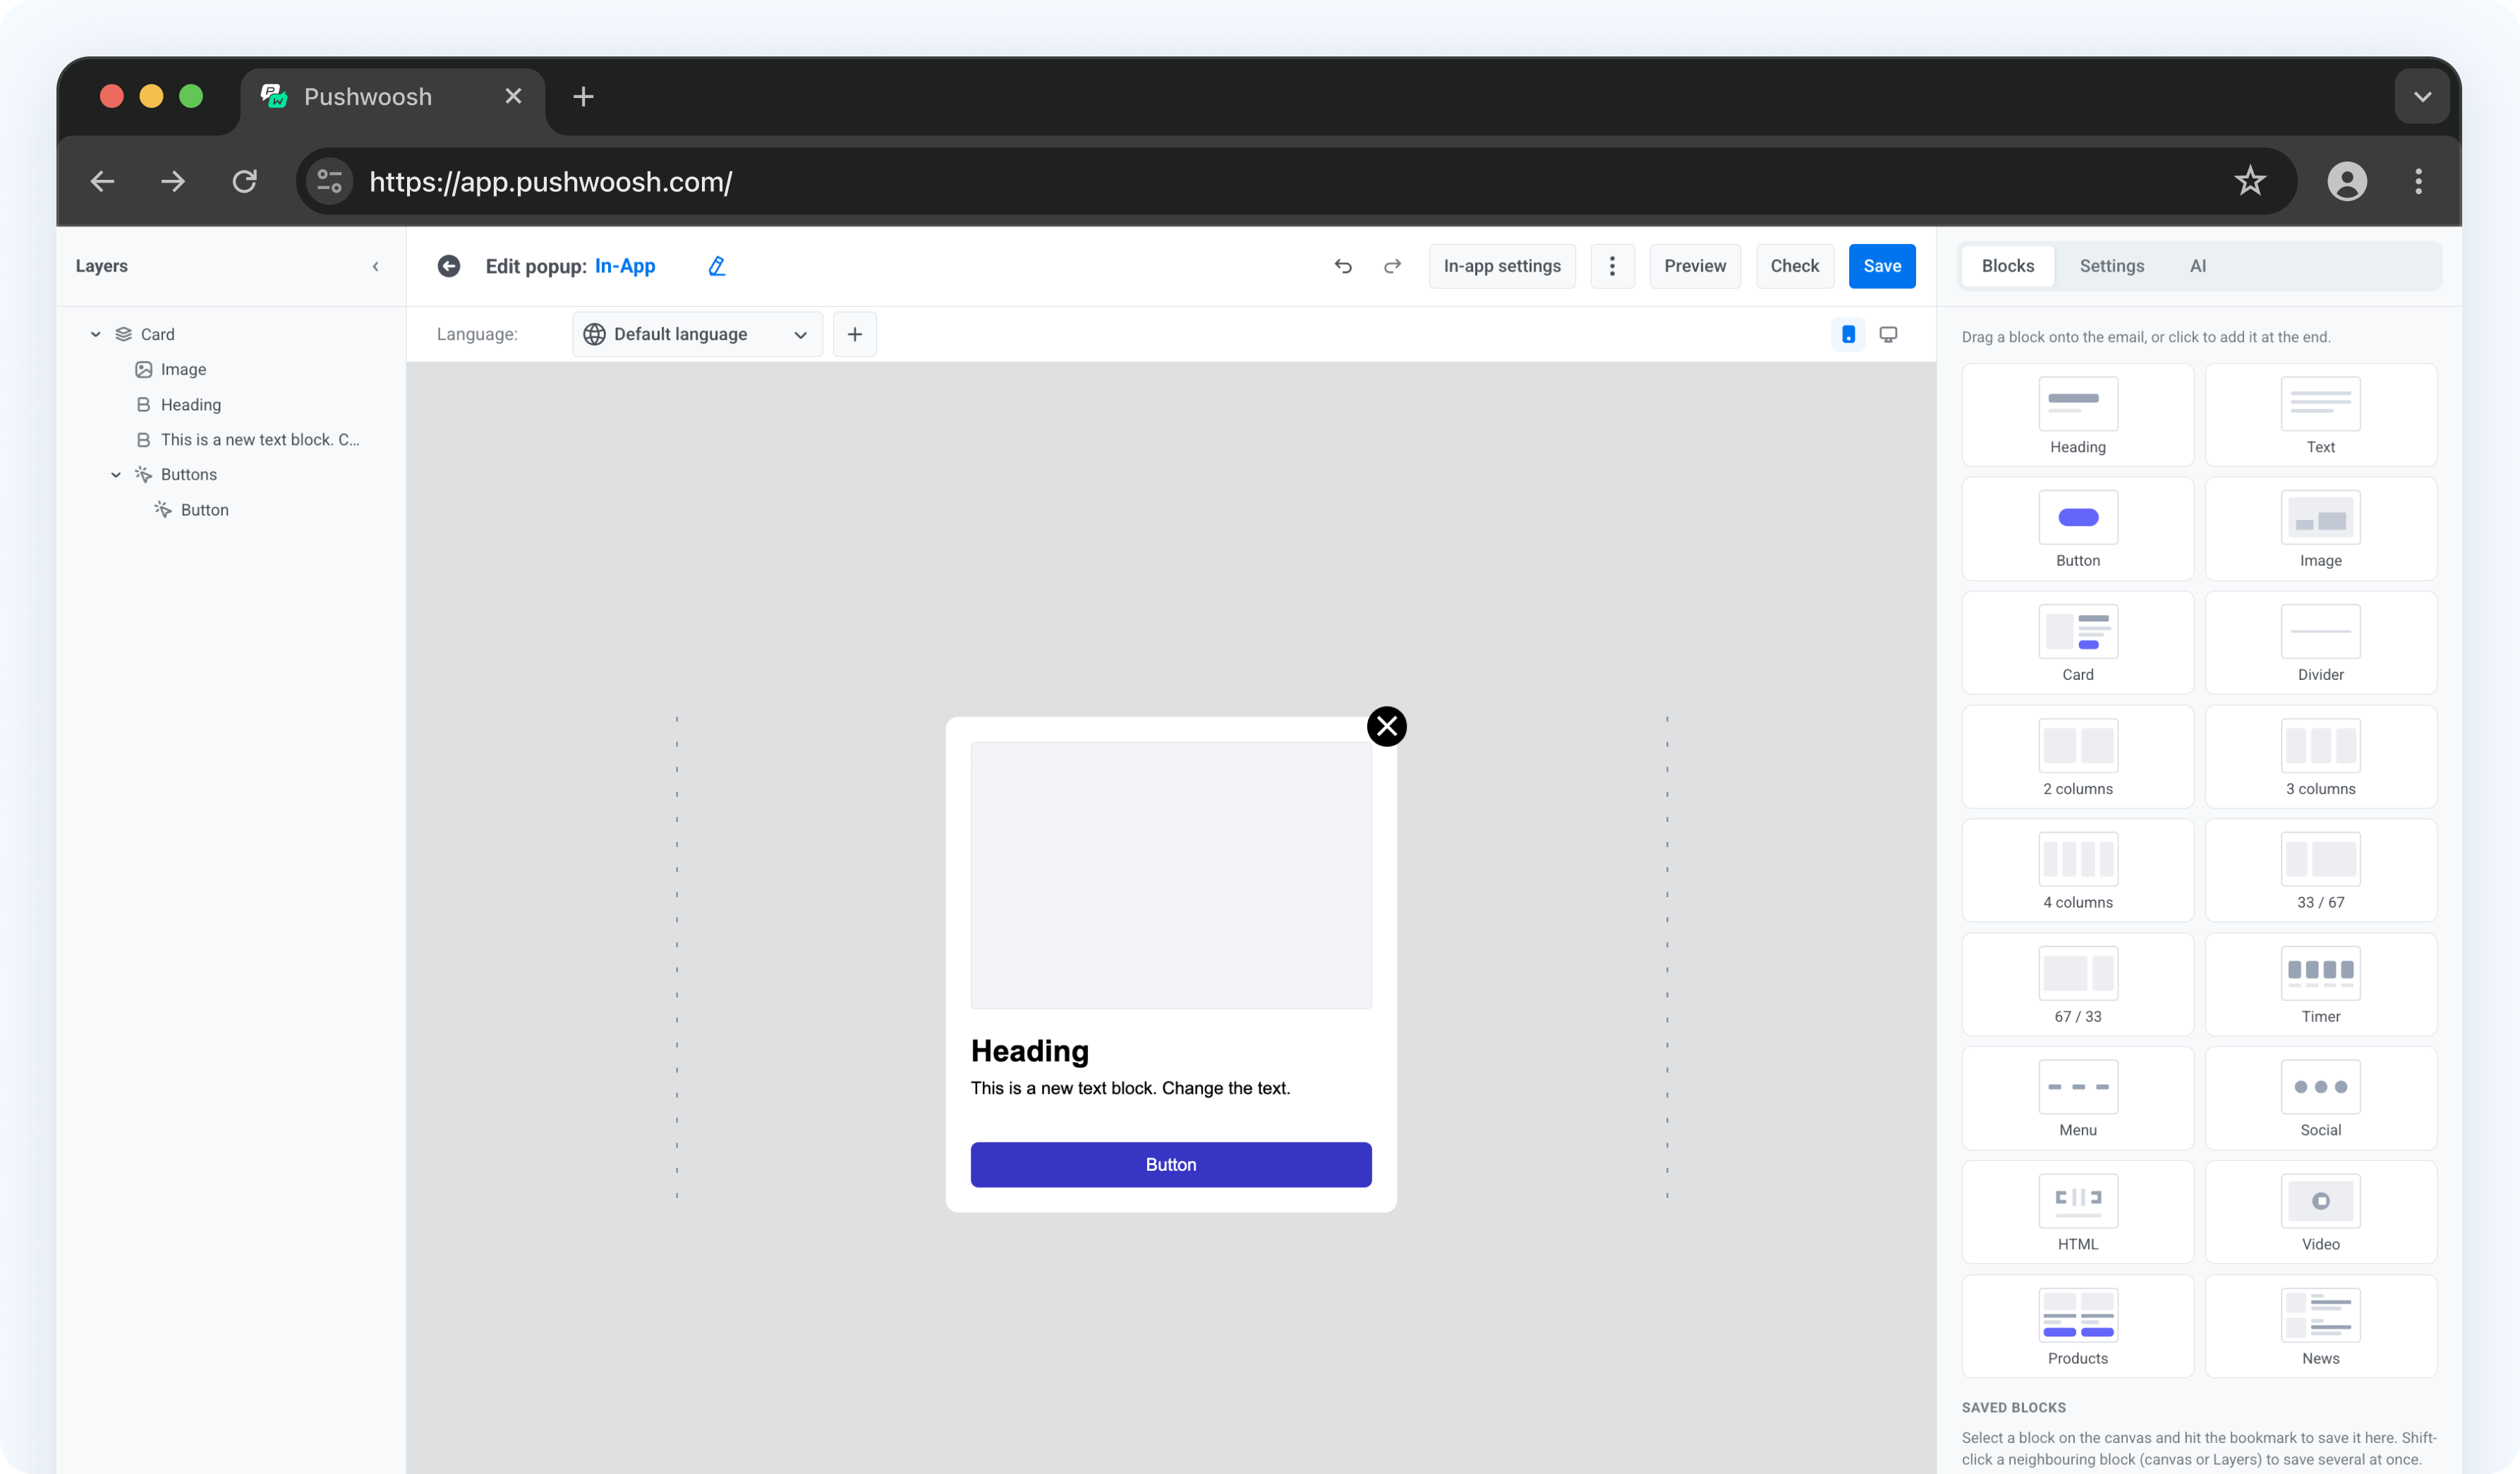Click the blue Button in the popup
Screen dimensions: 2520x1474
1170,1164
